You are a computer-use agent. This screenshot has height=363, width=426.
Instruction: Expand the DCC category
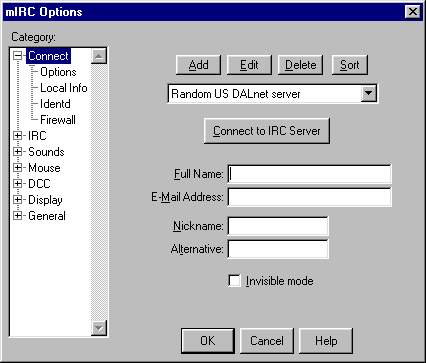click(x=18, y=184)
